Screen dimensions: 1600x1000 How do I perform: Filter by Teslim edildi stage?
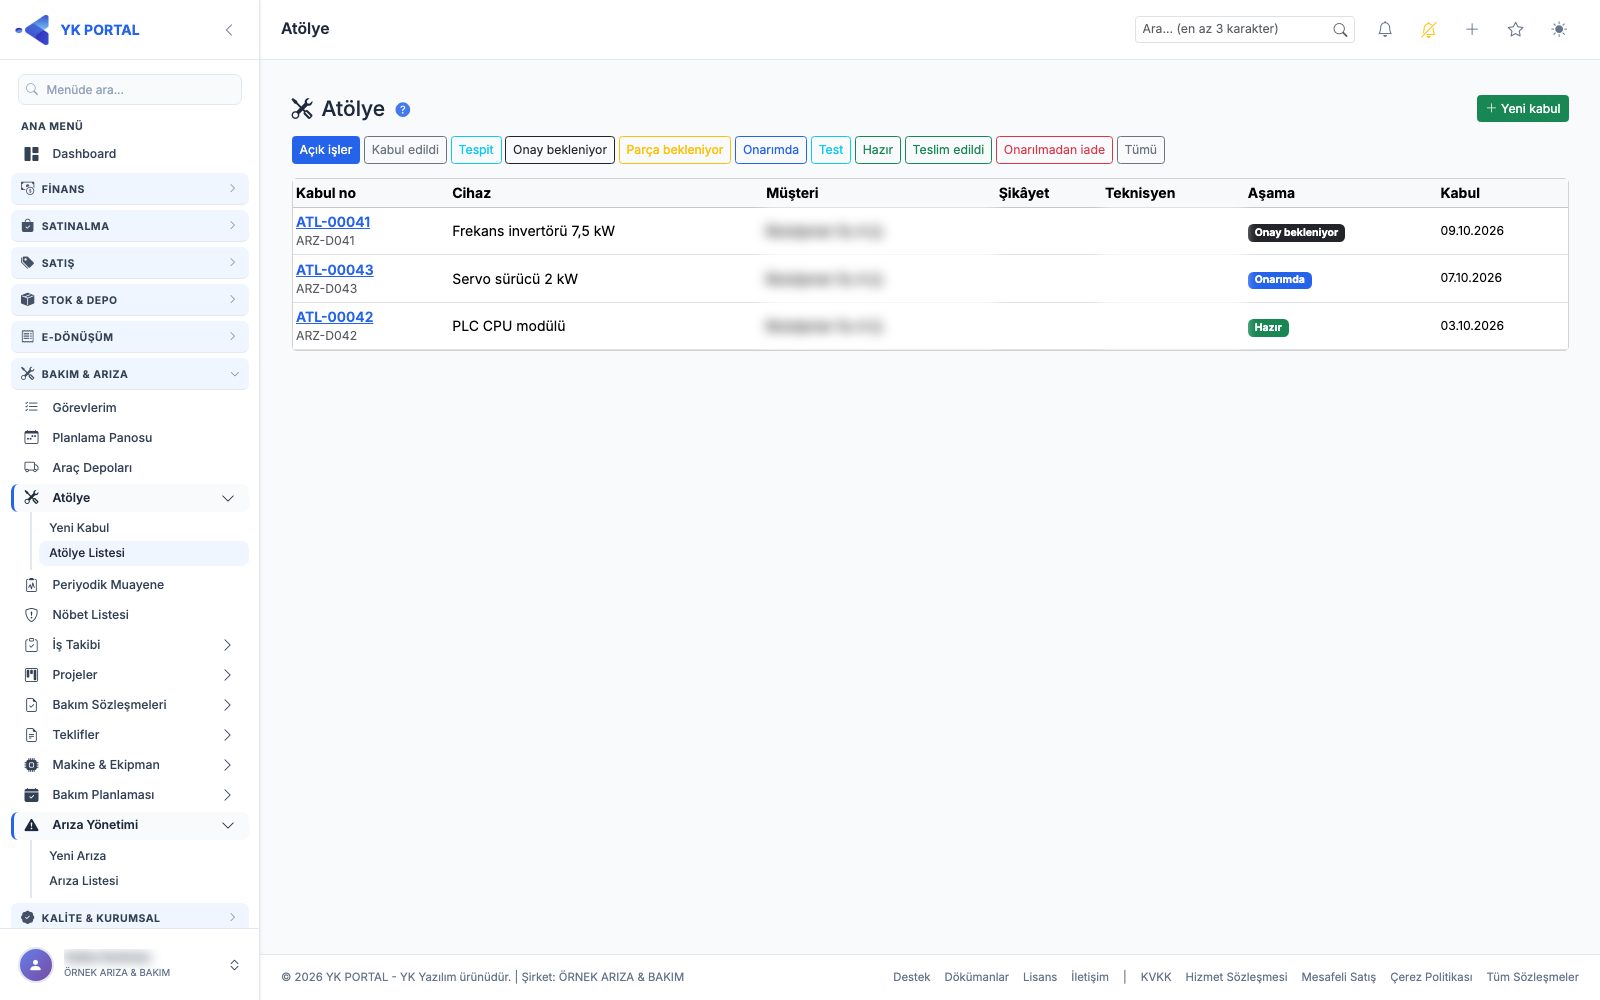click(948, 150)
